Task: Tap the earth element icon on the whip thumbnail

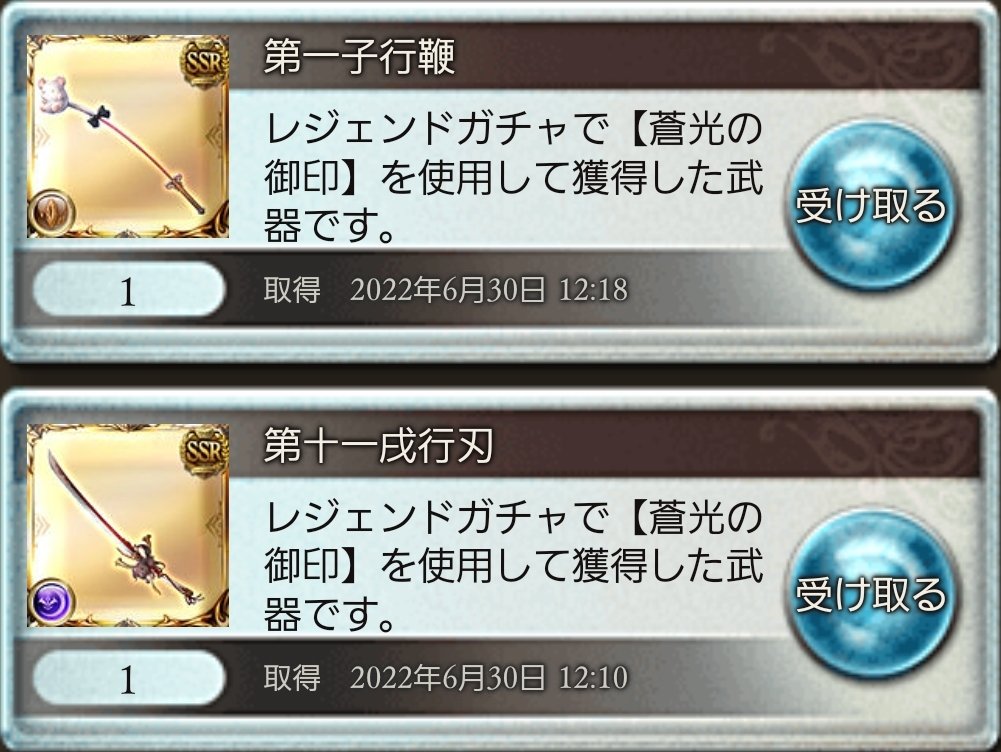Action: coord(52,213)
